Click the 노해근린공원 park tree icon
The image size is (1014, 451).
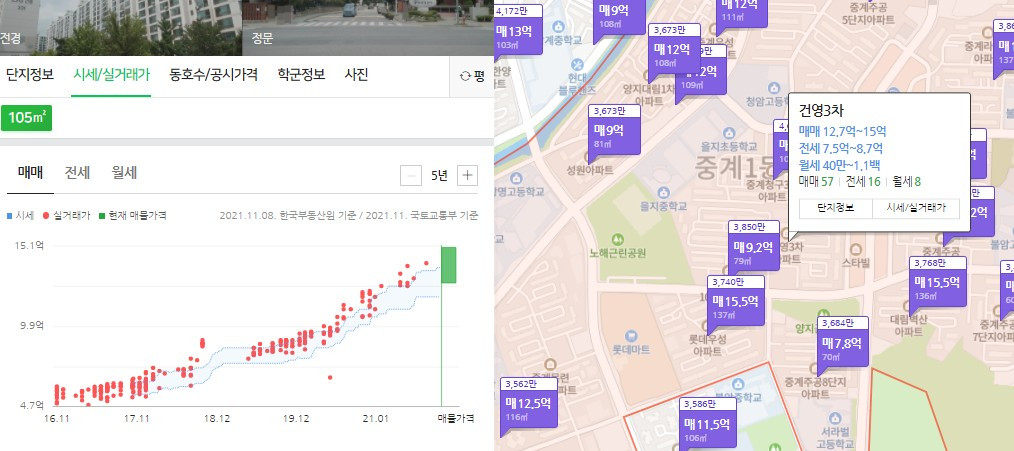coord(617,239)
